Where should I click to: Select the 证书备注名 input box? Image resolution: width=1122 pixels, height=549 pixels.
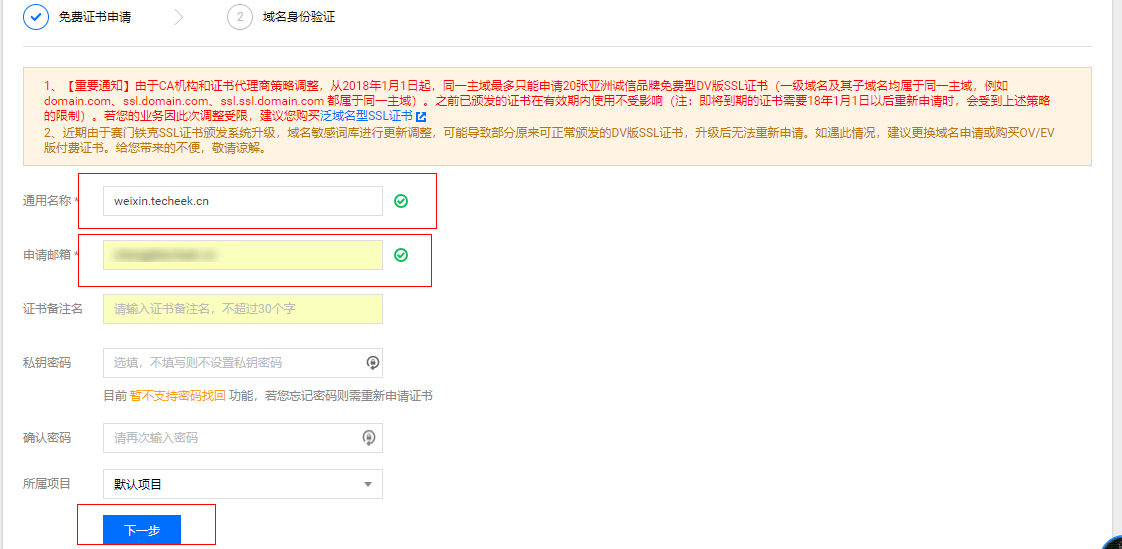[242, 309]
